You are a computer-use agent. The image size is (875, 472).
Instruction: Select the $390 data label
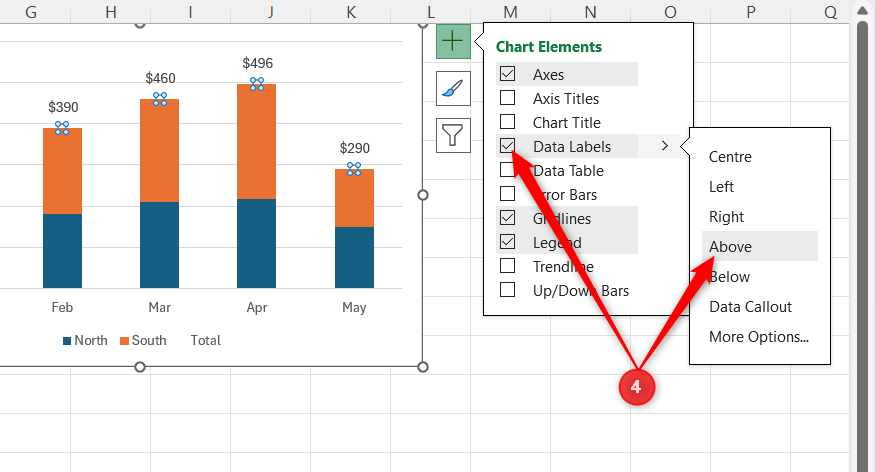63,107
